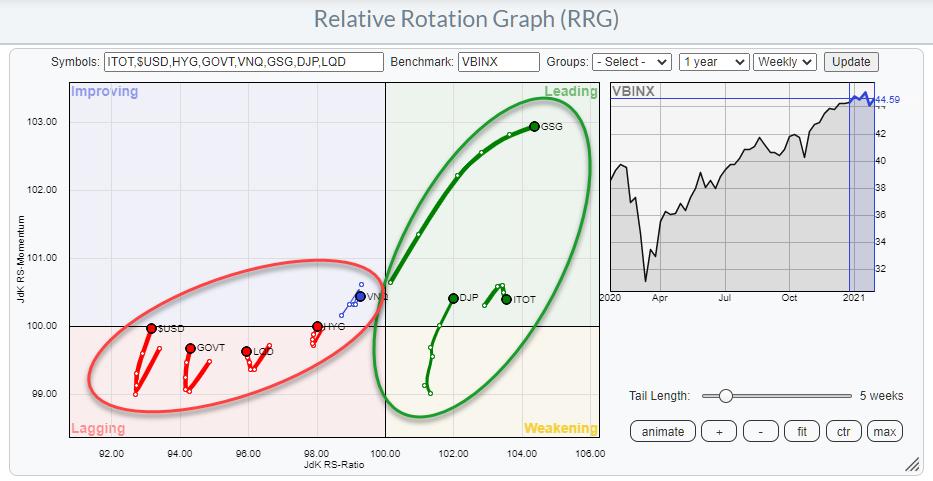This screenshot has width=933, height=481.
Task: Click the Benchmark VBINX input field
Action: tap(498, 62)
